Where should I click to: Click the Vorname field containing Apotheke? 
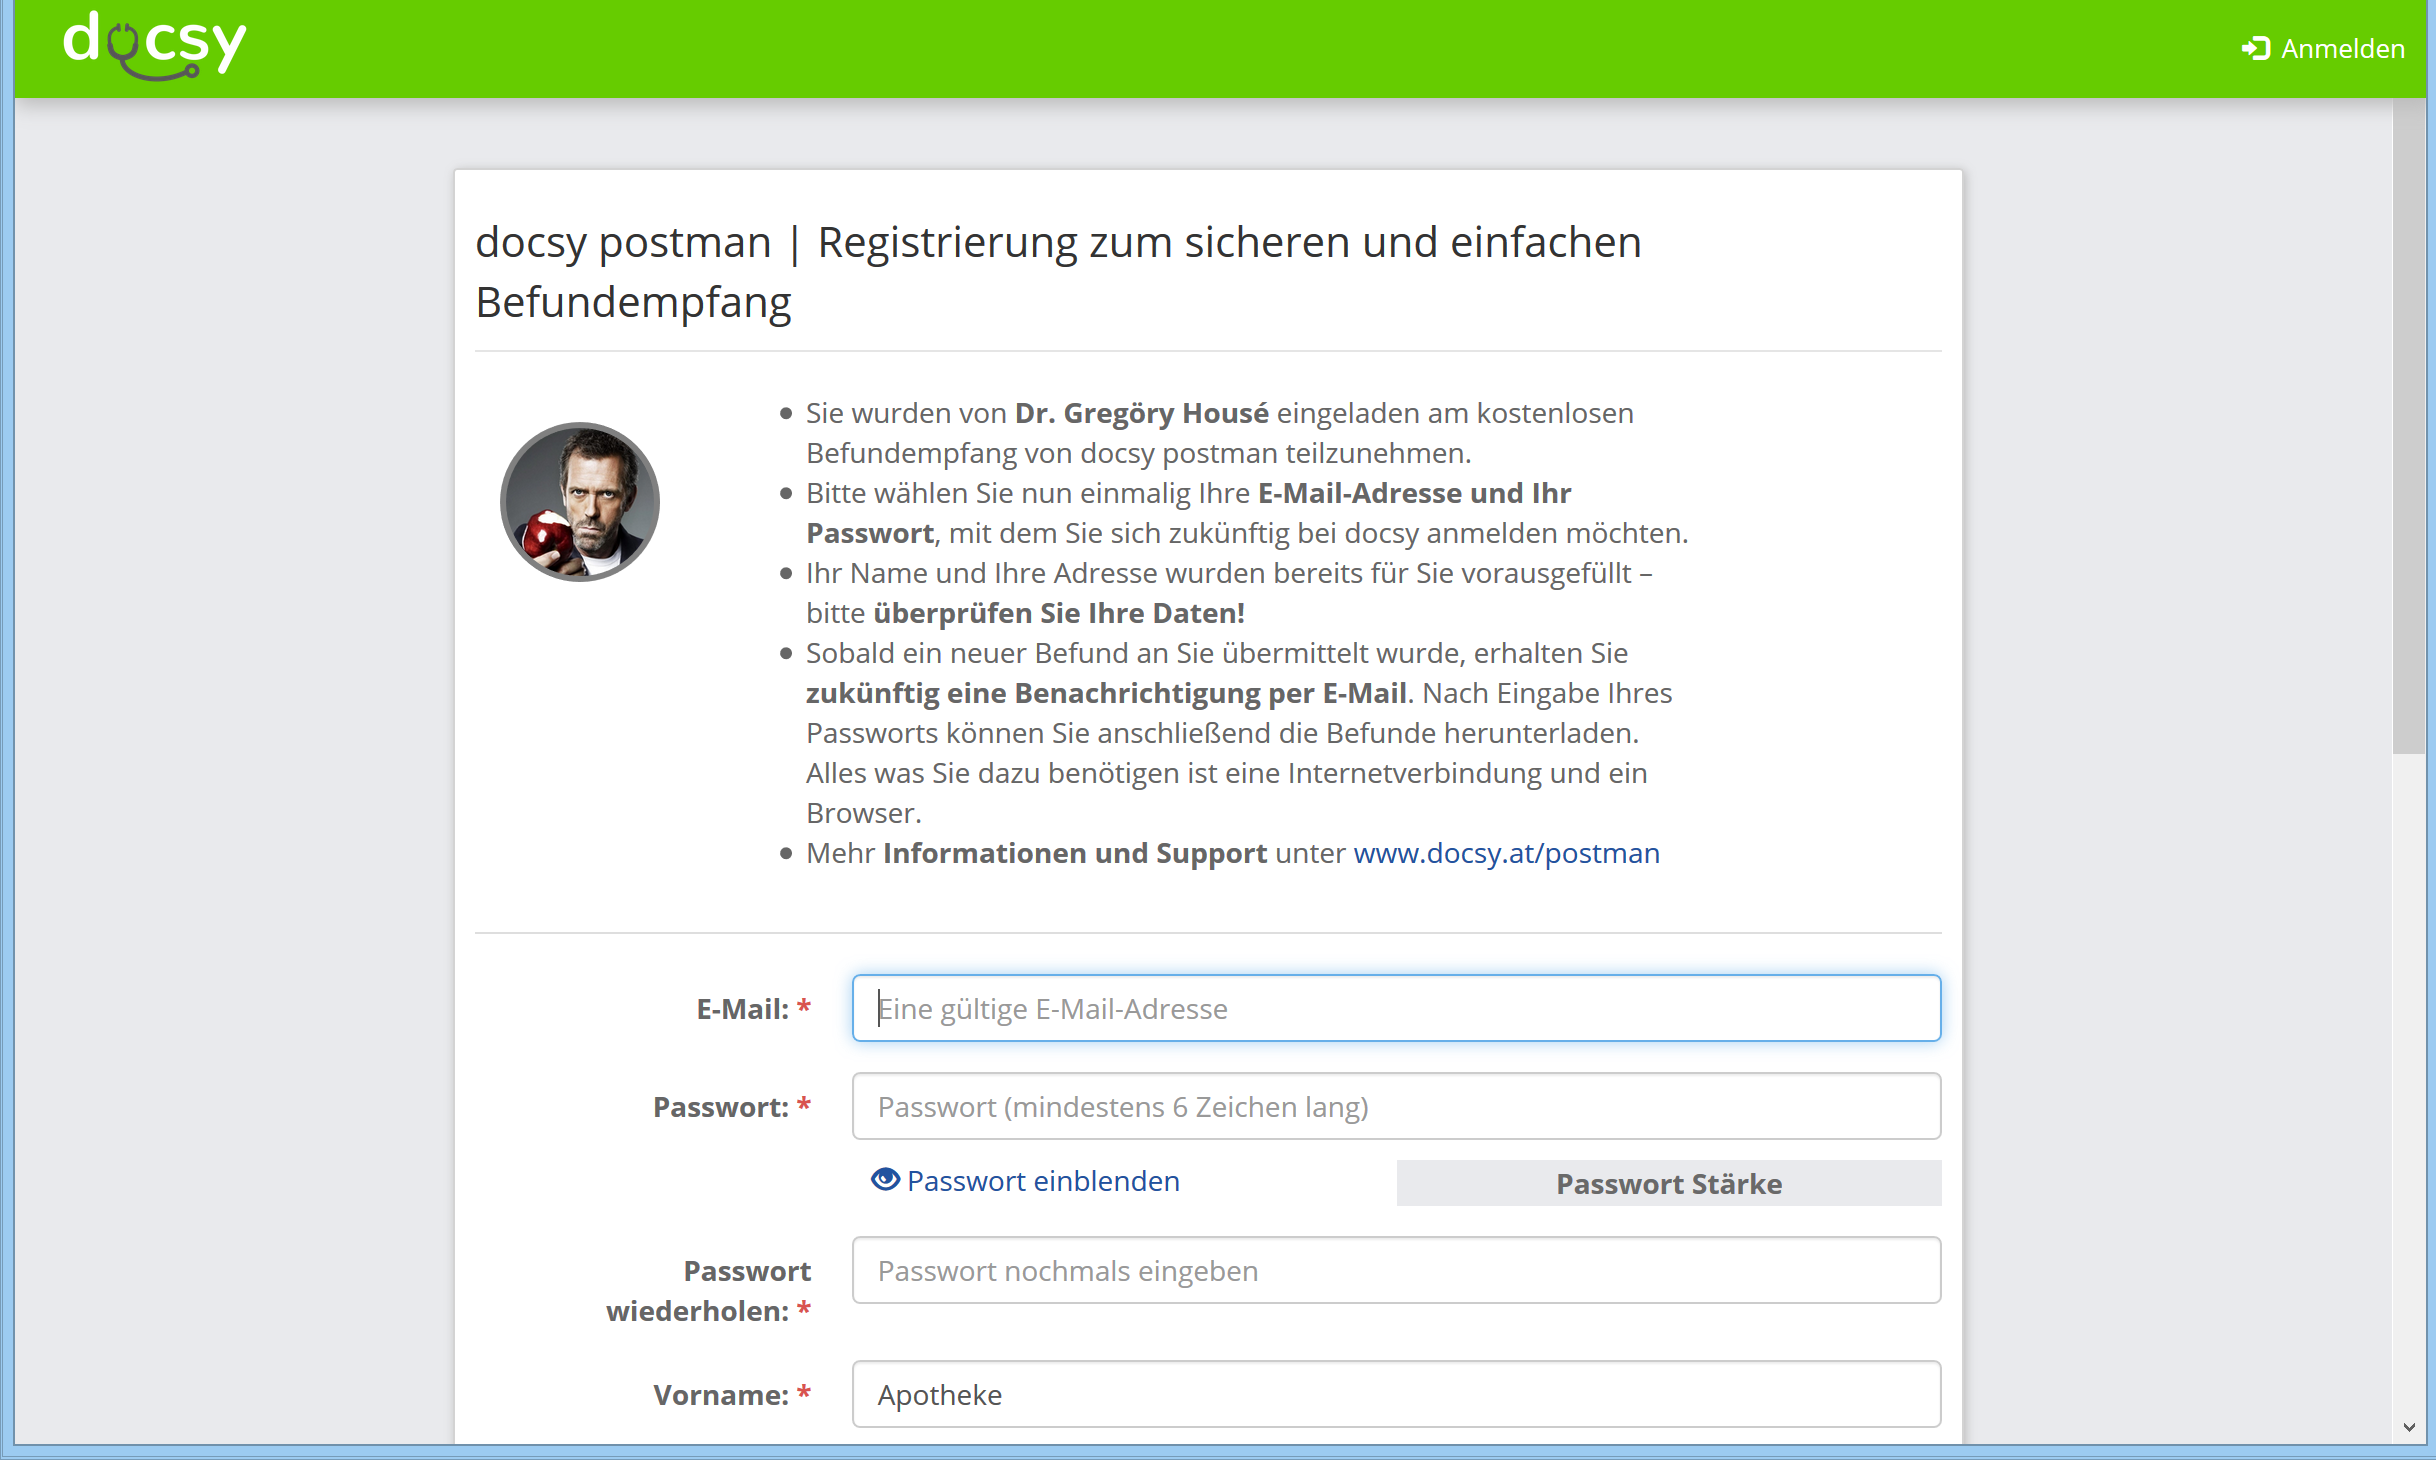(x=1396, y=1394)
